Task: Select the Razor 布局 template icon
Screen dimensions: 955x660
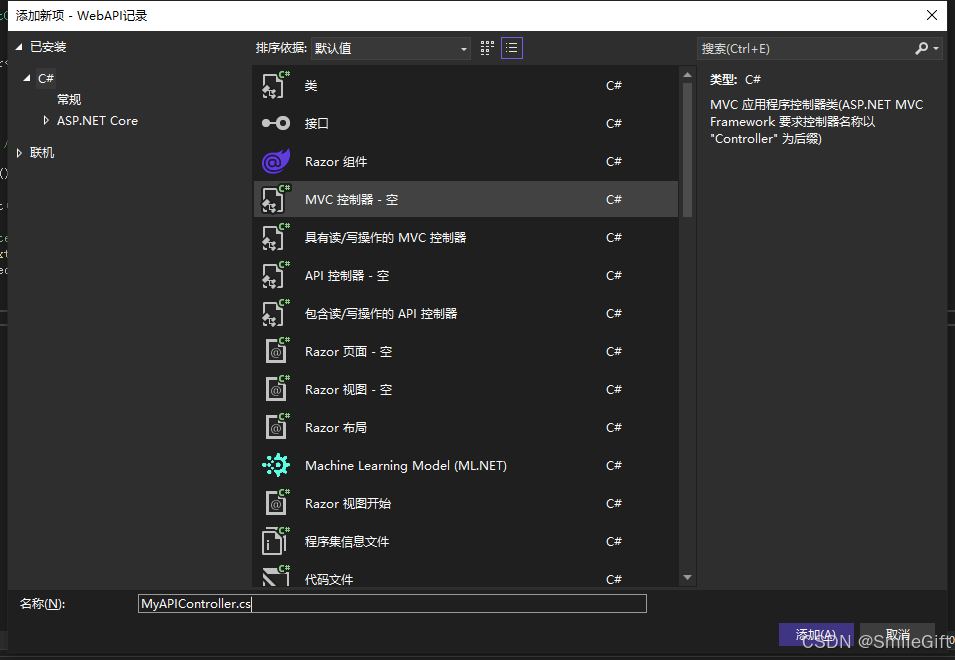Action: 275,428
